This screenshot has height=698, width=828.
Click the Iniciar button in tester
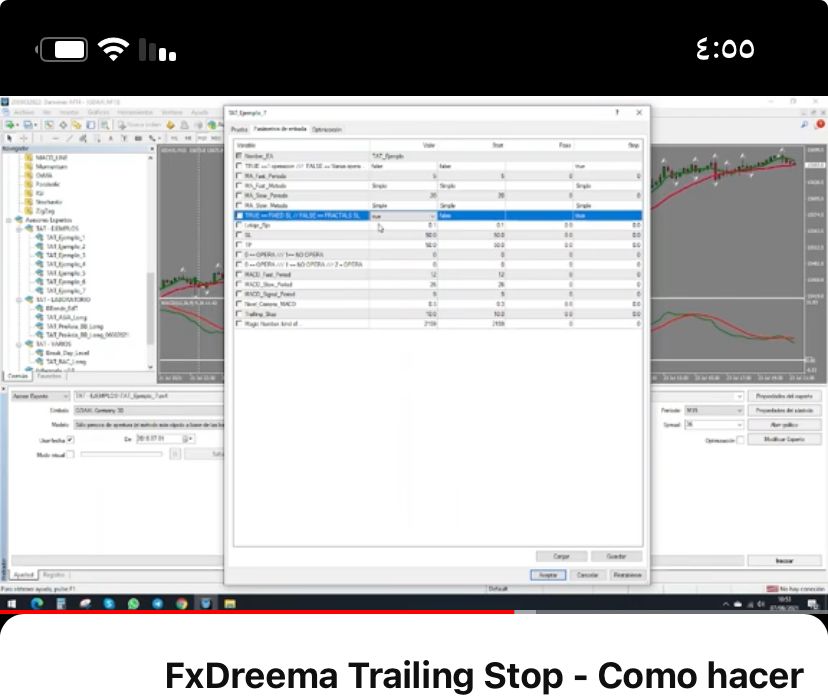[x=784, y=560]
